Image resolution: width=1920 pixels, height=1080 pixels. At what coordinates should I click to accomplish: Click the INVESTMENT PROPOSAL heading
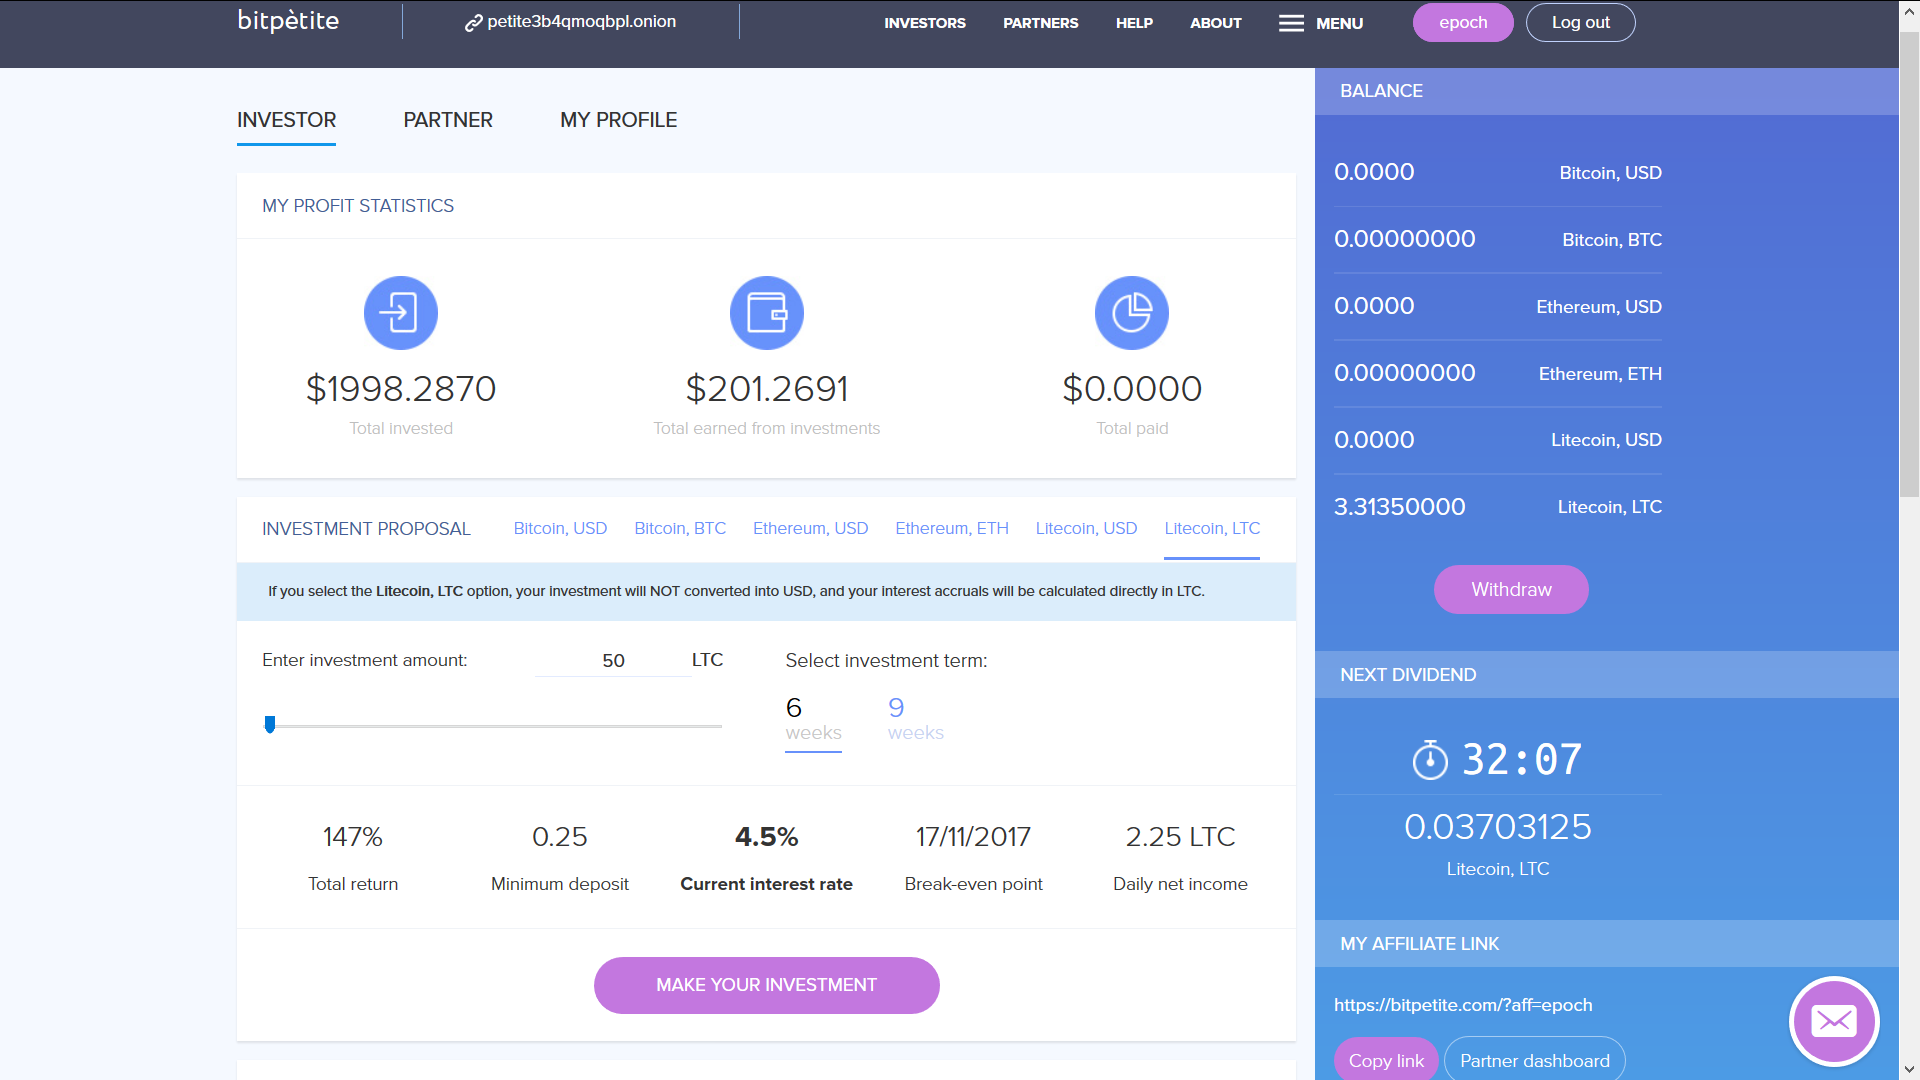click(x=366, y=529)
